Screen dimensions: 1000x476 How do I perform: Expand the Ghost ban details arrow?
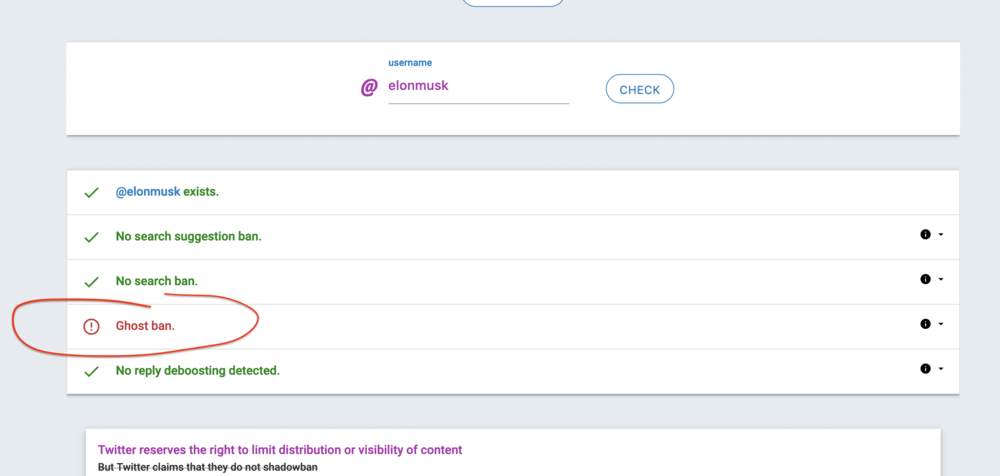tap(941, 324)
